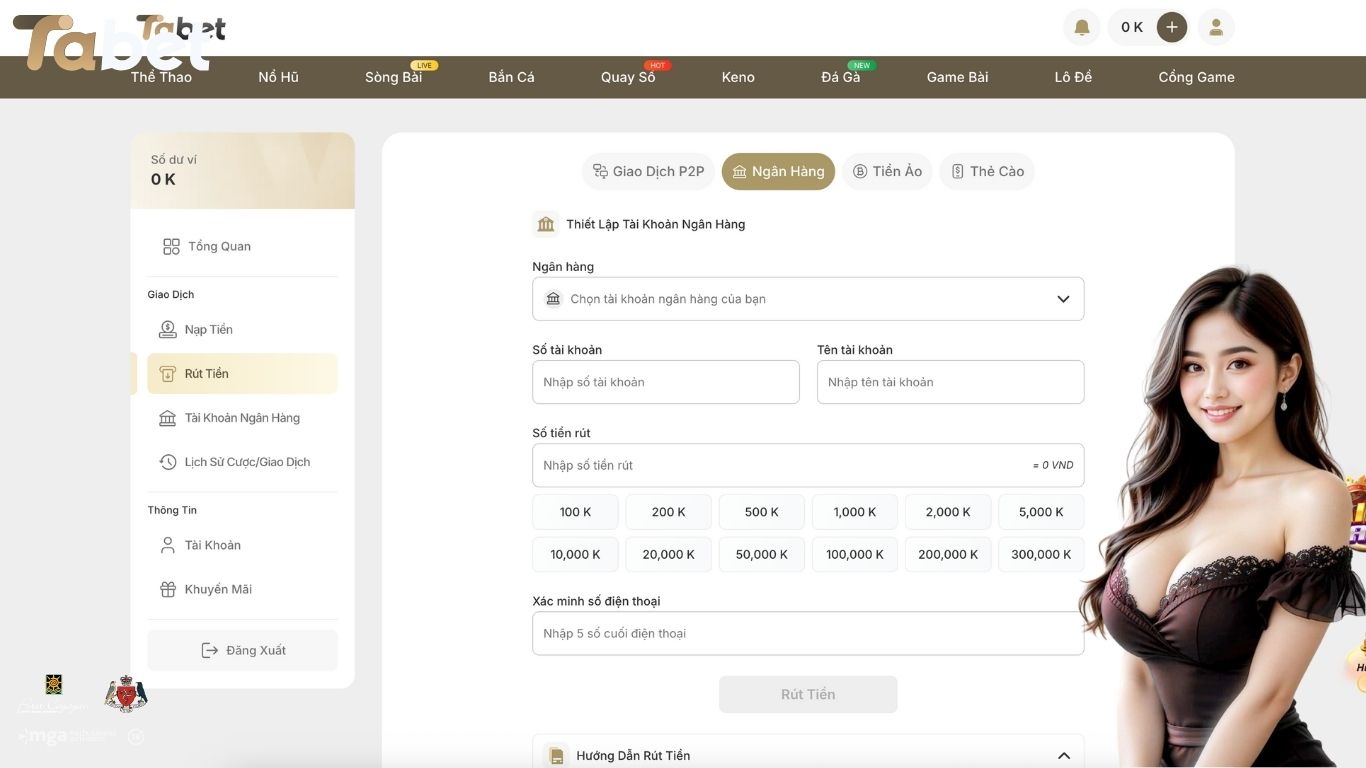Switch to the Tiền Ảo tab
The height and width of the screenshot is (768, 1366).
[886, 171]
